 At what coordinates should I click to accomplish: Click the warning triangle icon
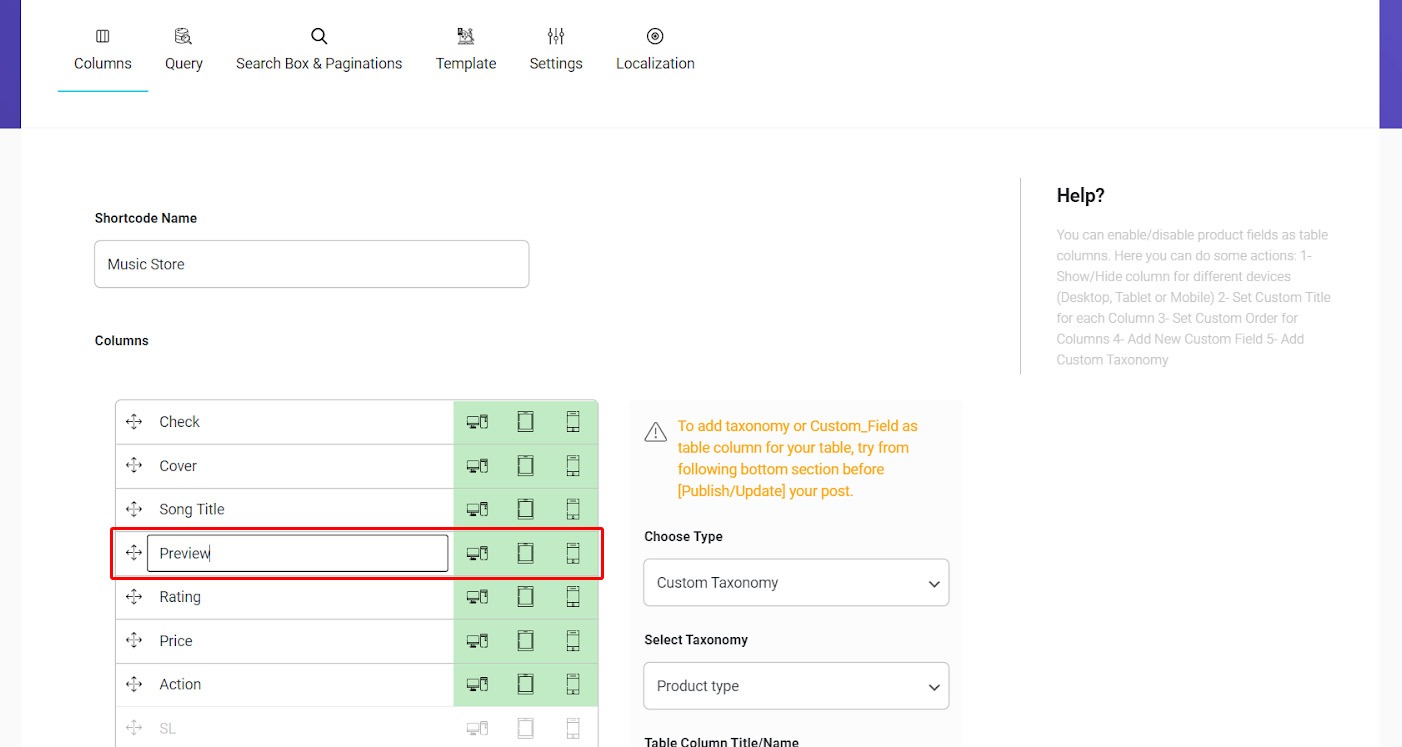point(655,432)
